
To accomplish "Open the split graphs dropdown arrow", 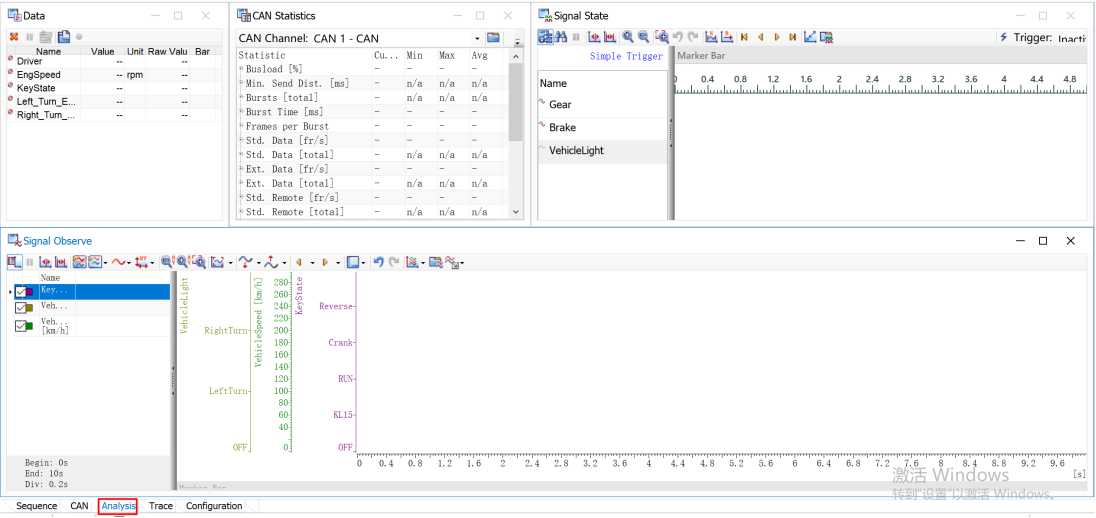I will point(105,263).
